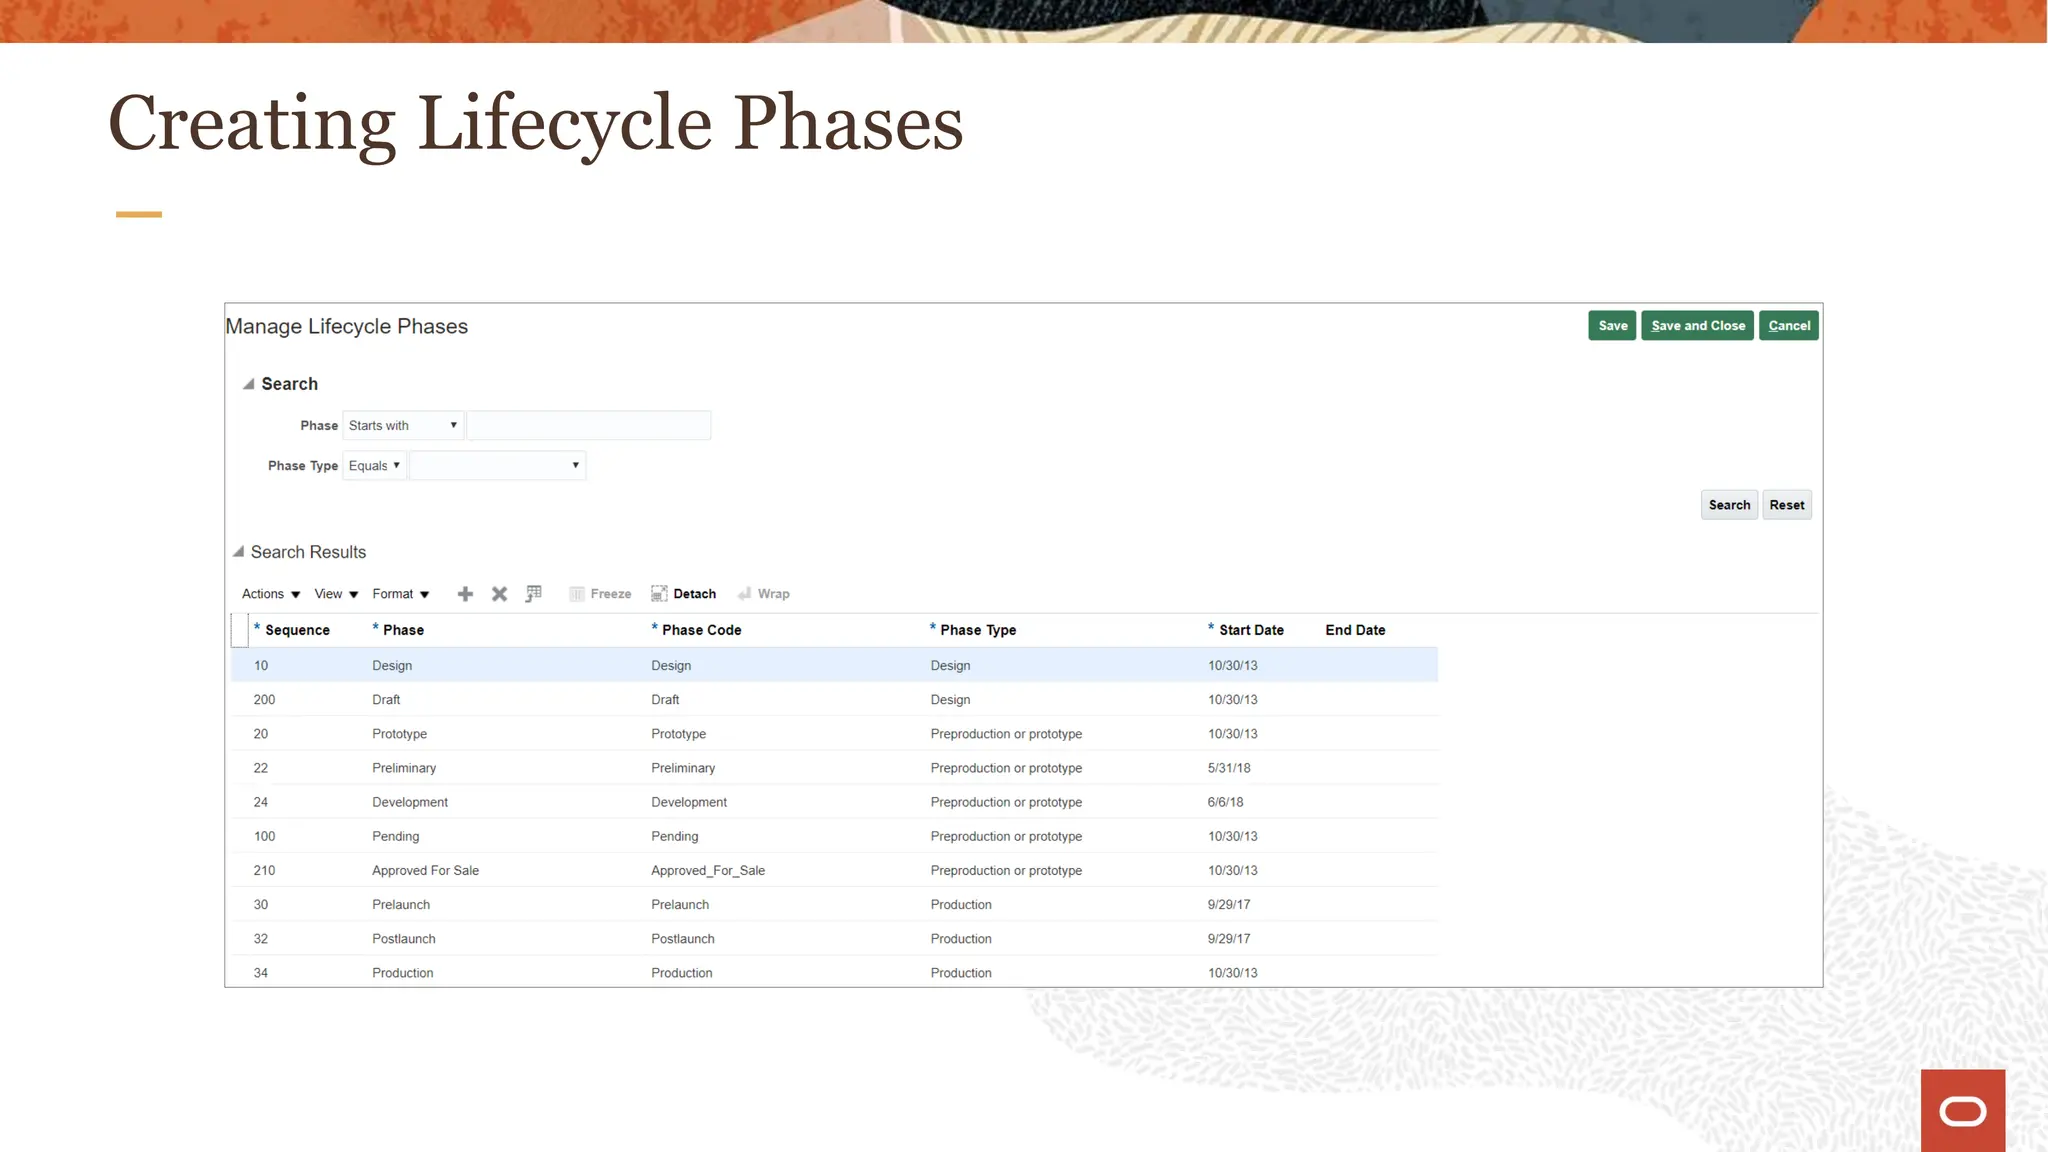Open the Phase 'Starts with' operator dropdown
The height and width of the screenshot is (1152, 2048).
[x=403, y=426]
